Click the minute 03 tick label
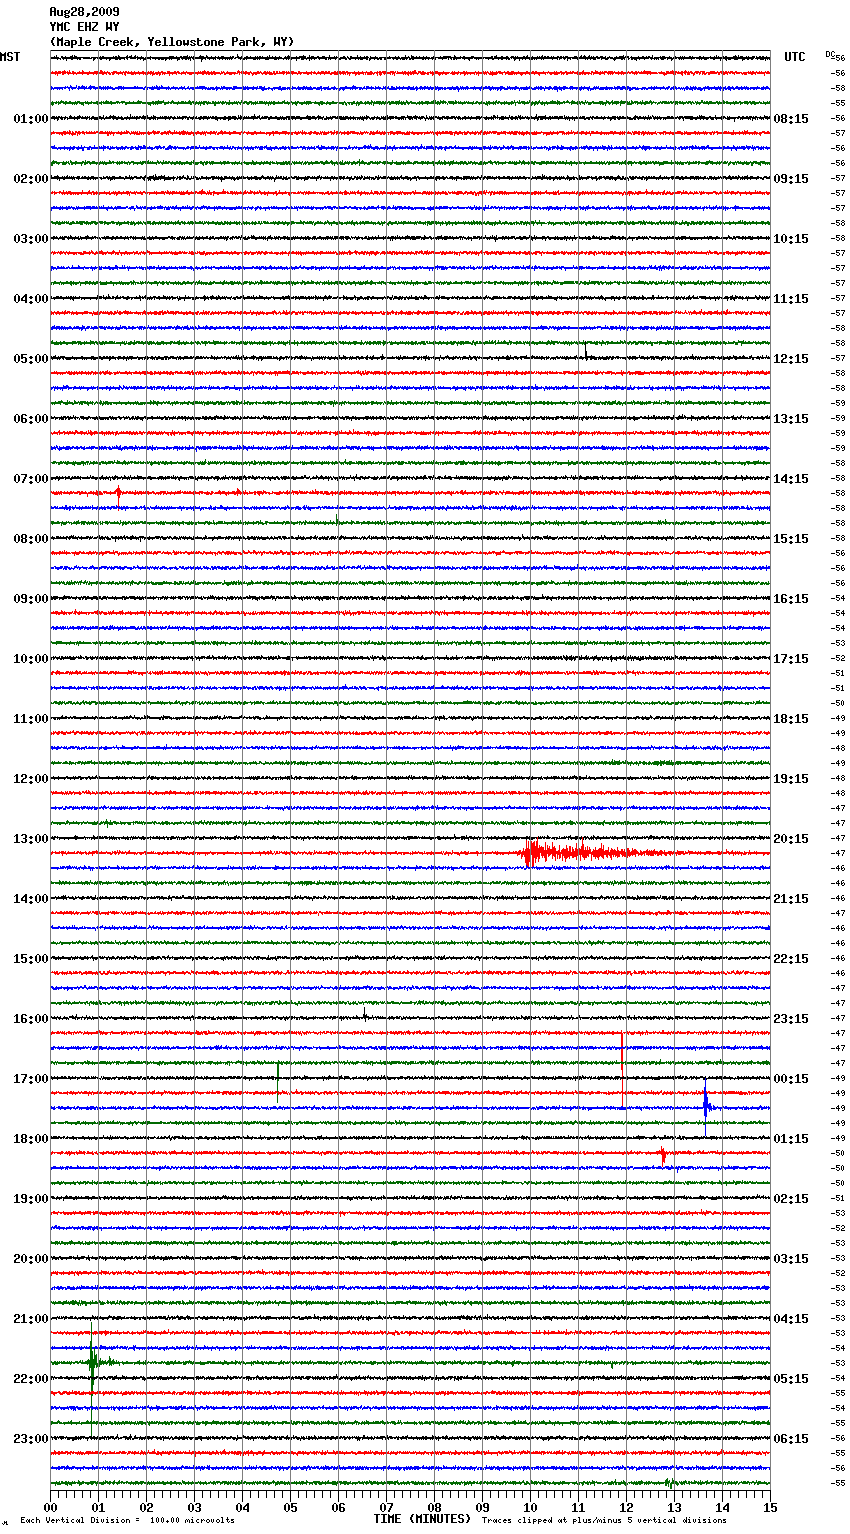 (x=194, y=1508)
